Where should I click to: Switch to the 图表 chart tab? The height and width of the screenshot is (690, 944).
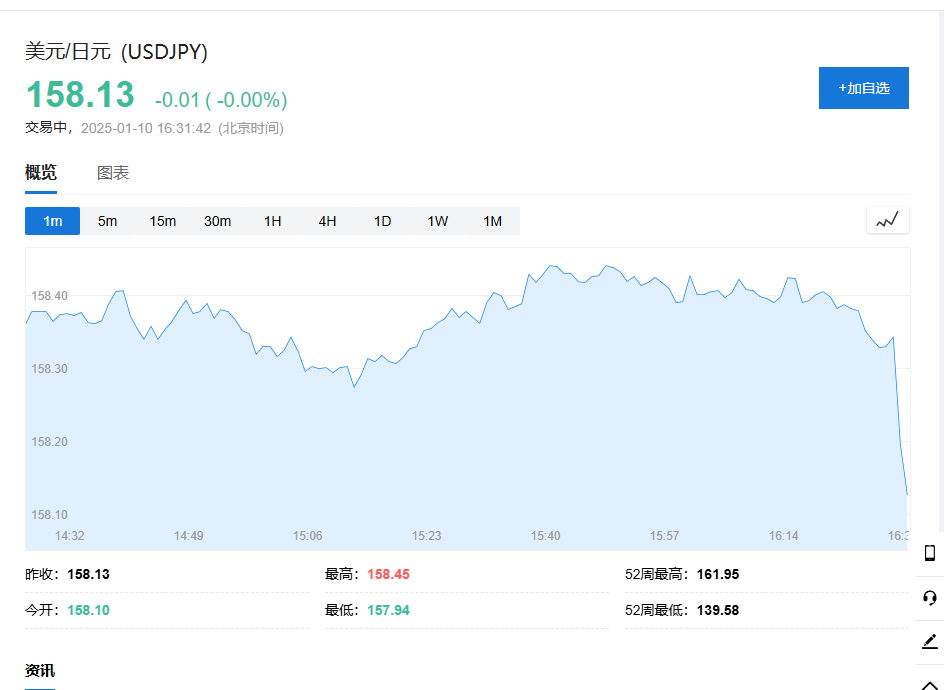click(x=113, y=173)
